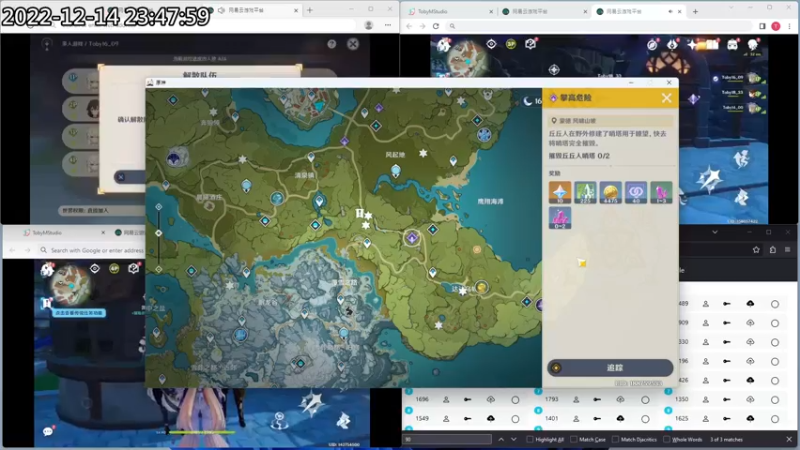The height and width of the screenshot is (450, 800).
Task: Open a new tab in Chrome window
Action: 695,11
